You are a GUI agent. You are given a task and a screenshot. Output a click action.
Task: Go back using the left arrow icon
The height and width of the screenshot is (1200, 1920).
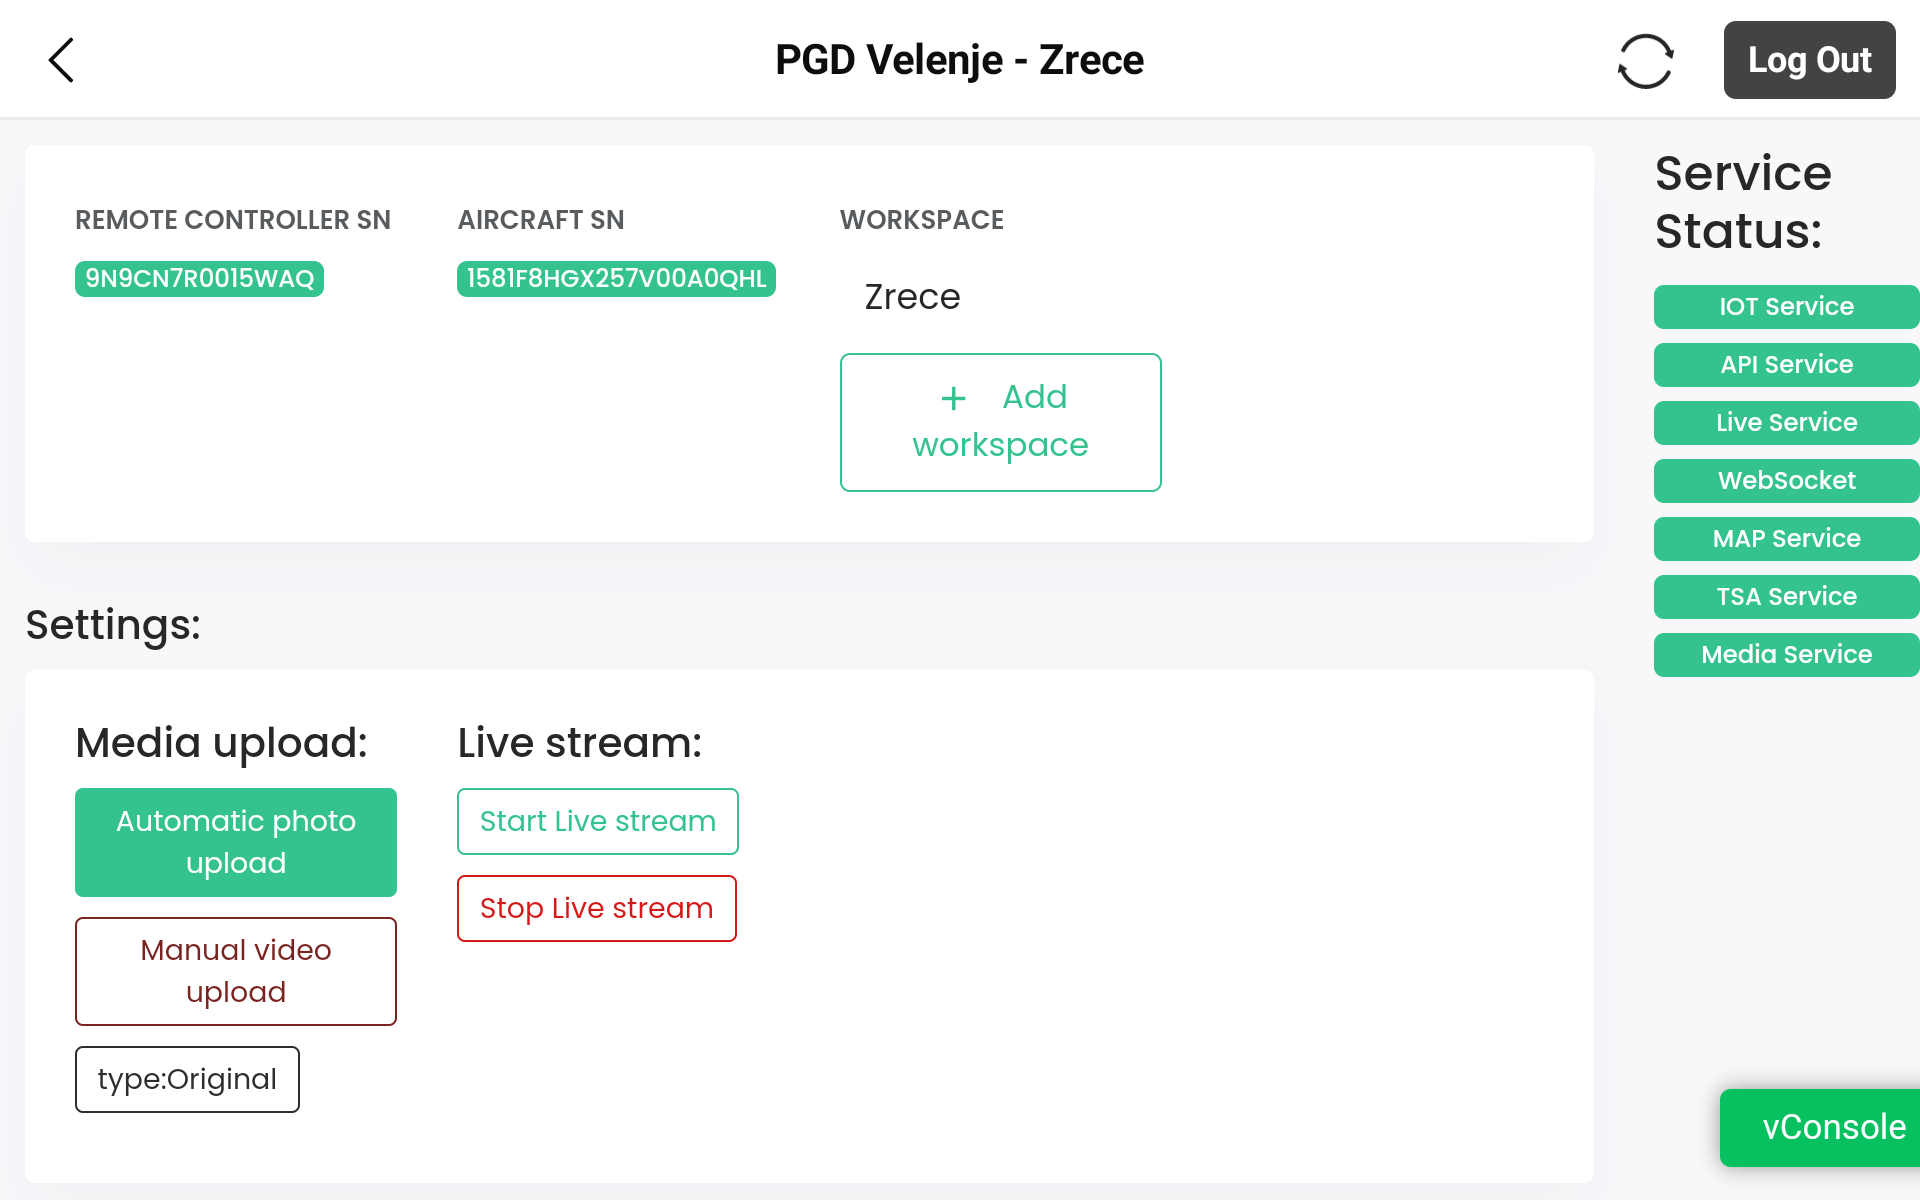61,60
